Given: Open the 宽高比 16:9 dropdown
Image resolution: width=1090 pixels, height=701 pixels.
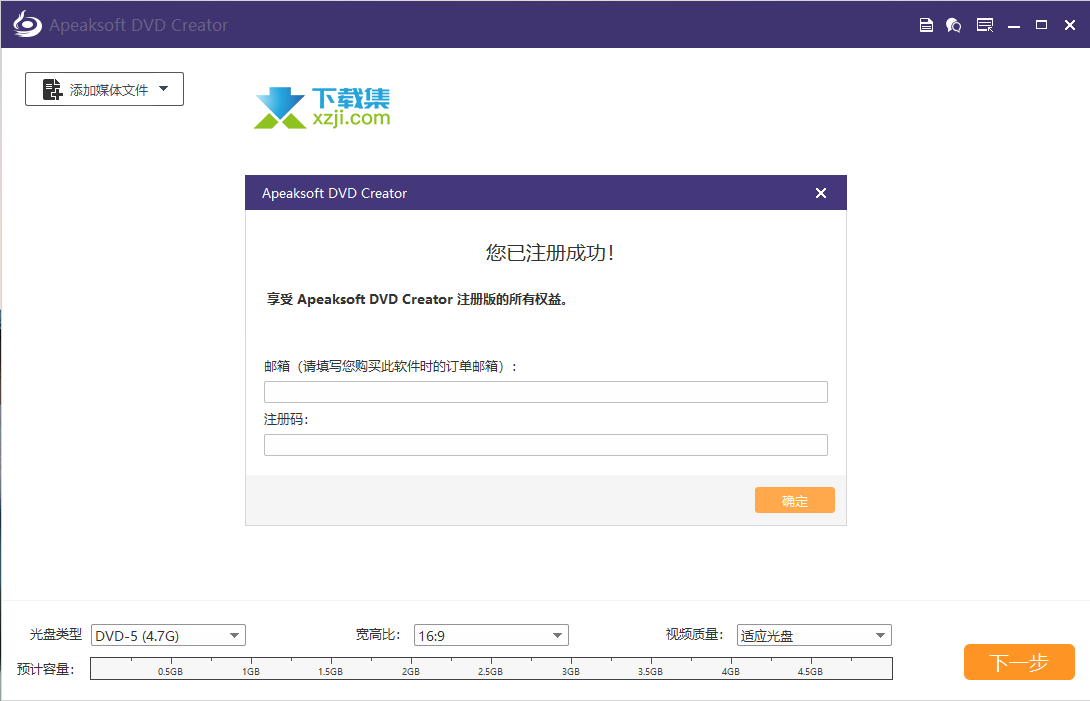Looking at the screenshot, I should coord(491,635).
